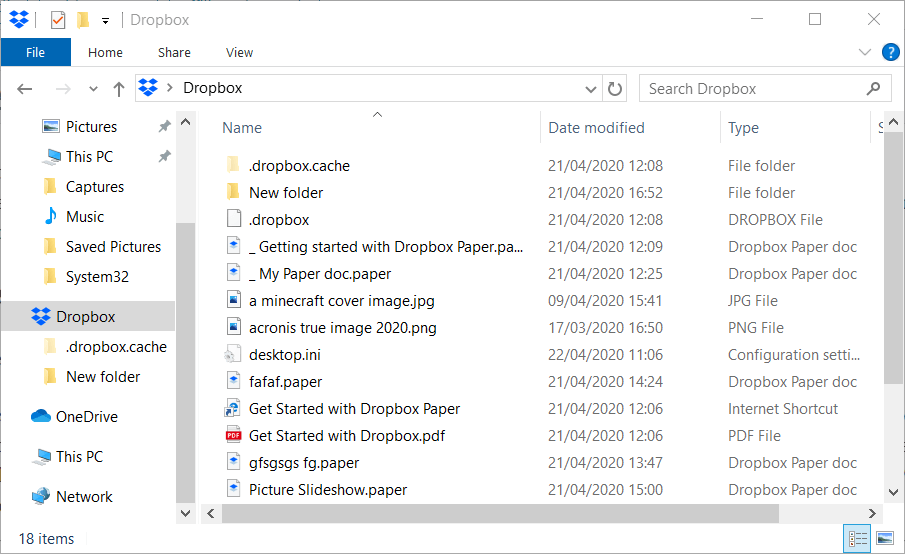905x554 pixels.
Task: Expand the ribbon using the chevron
Action: pyautogui.click(x=865, y=53)
